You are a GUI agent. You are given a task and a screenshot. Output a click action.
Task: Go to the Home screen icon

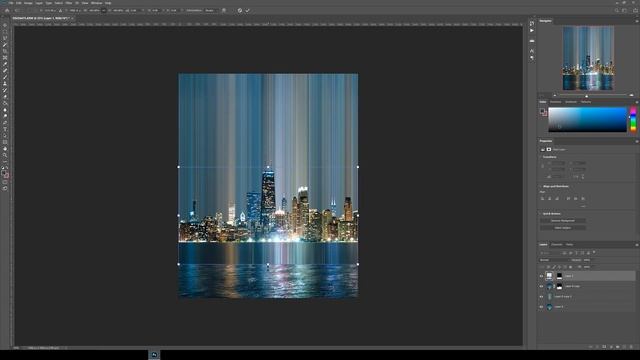point(7,11)
